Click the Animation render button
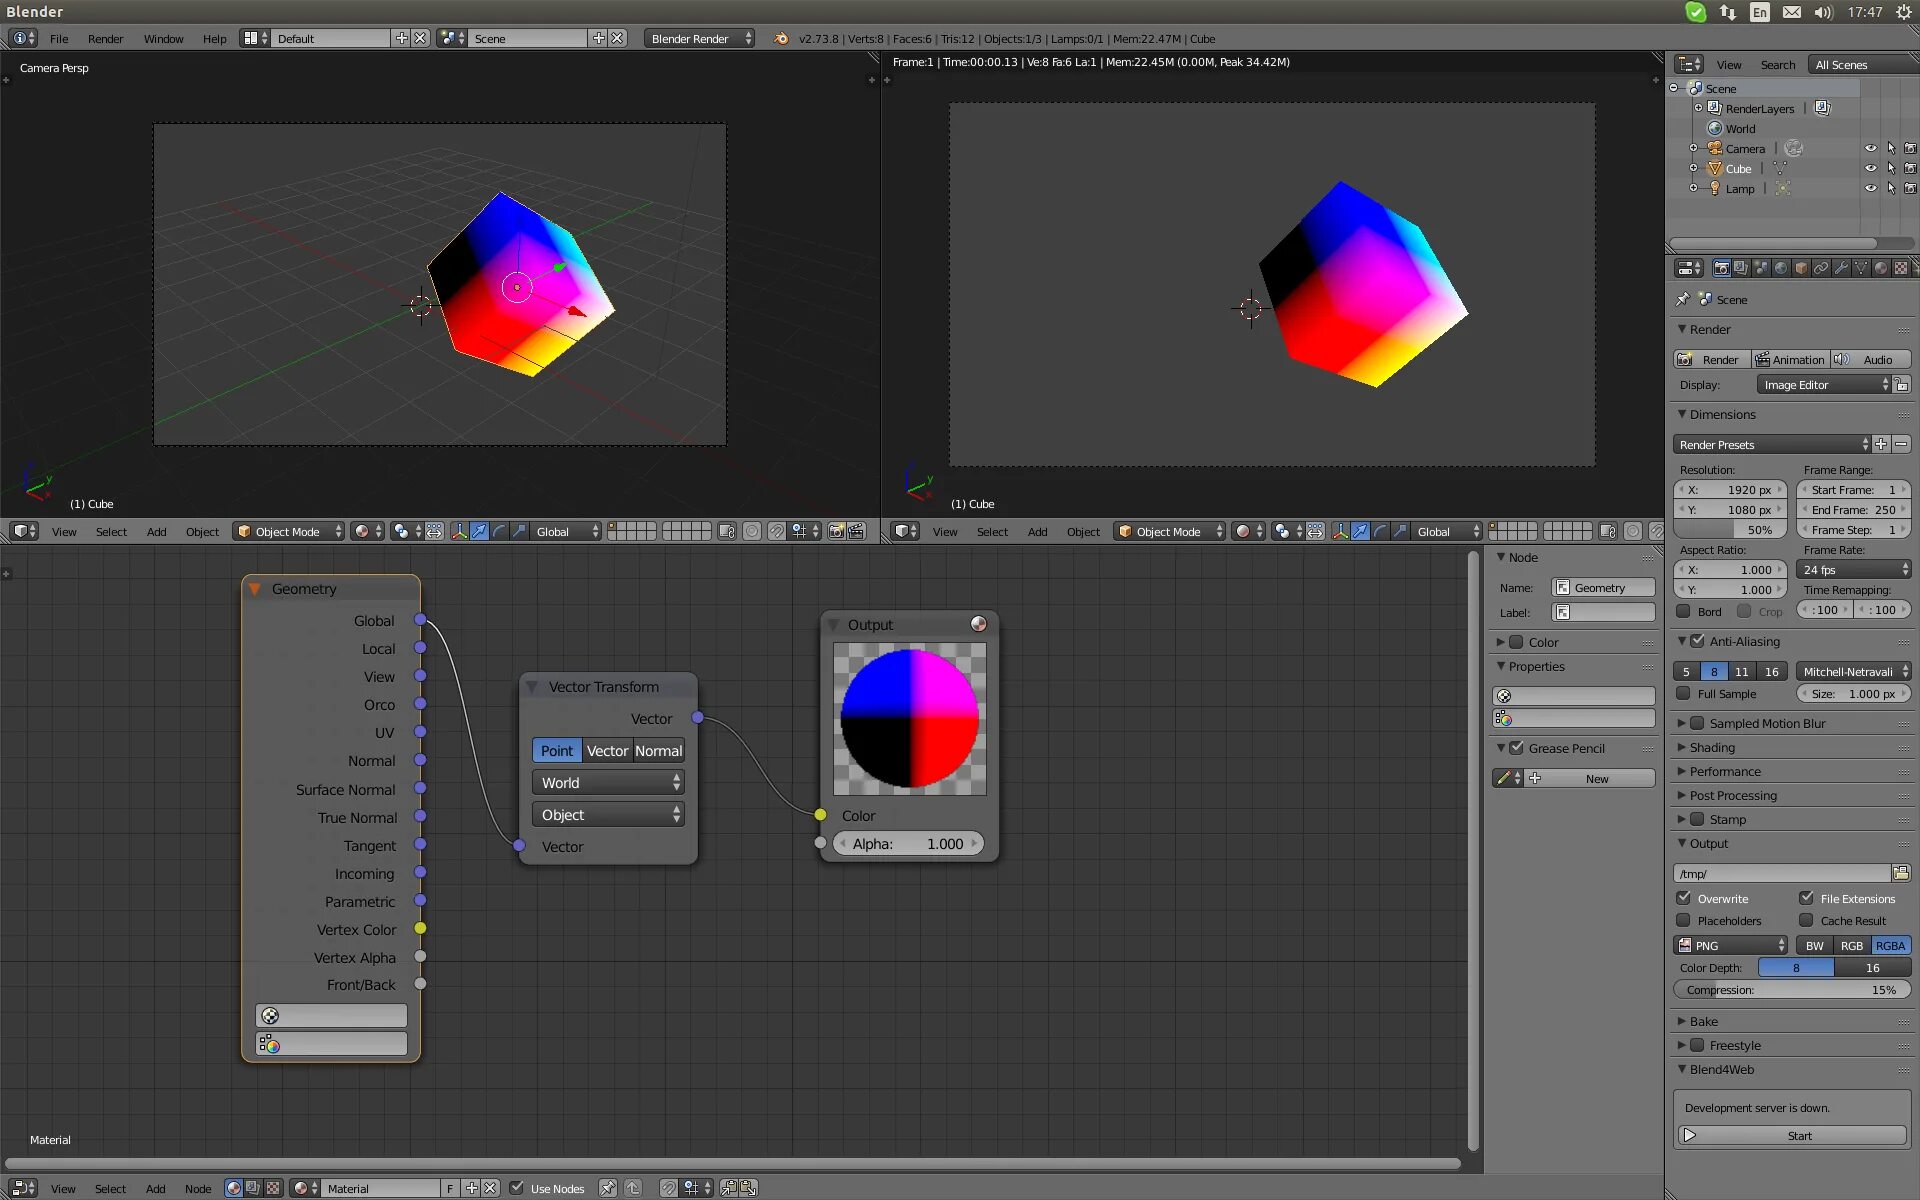This screenshot has width=1920, height=1200. click(x=1790, y=359)
